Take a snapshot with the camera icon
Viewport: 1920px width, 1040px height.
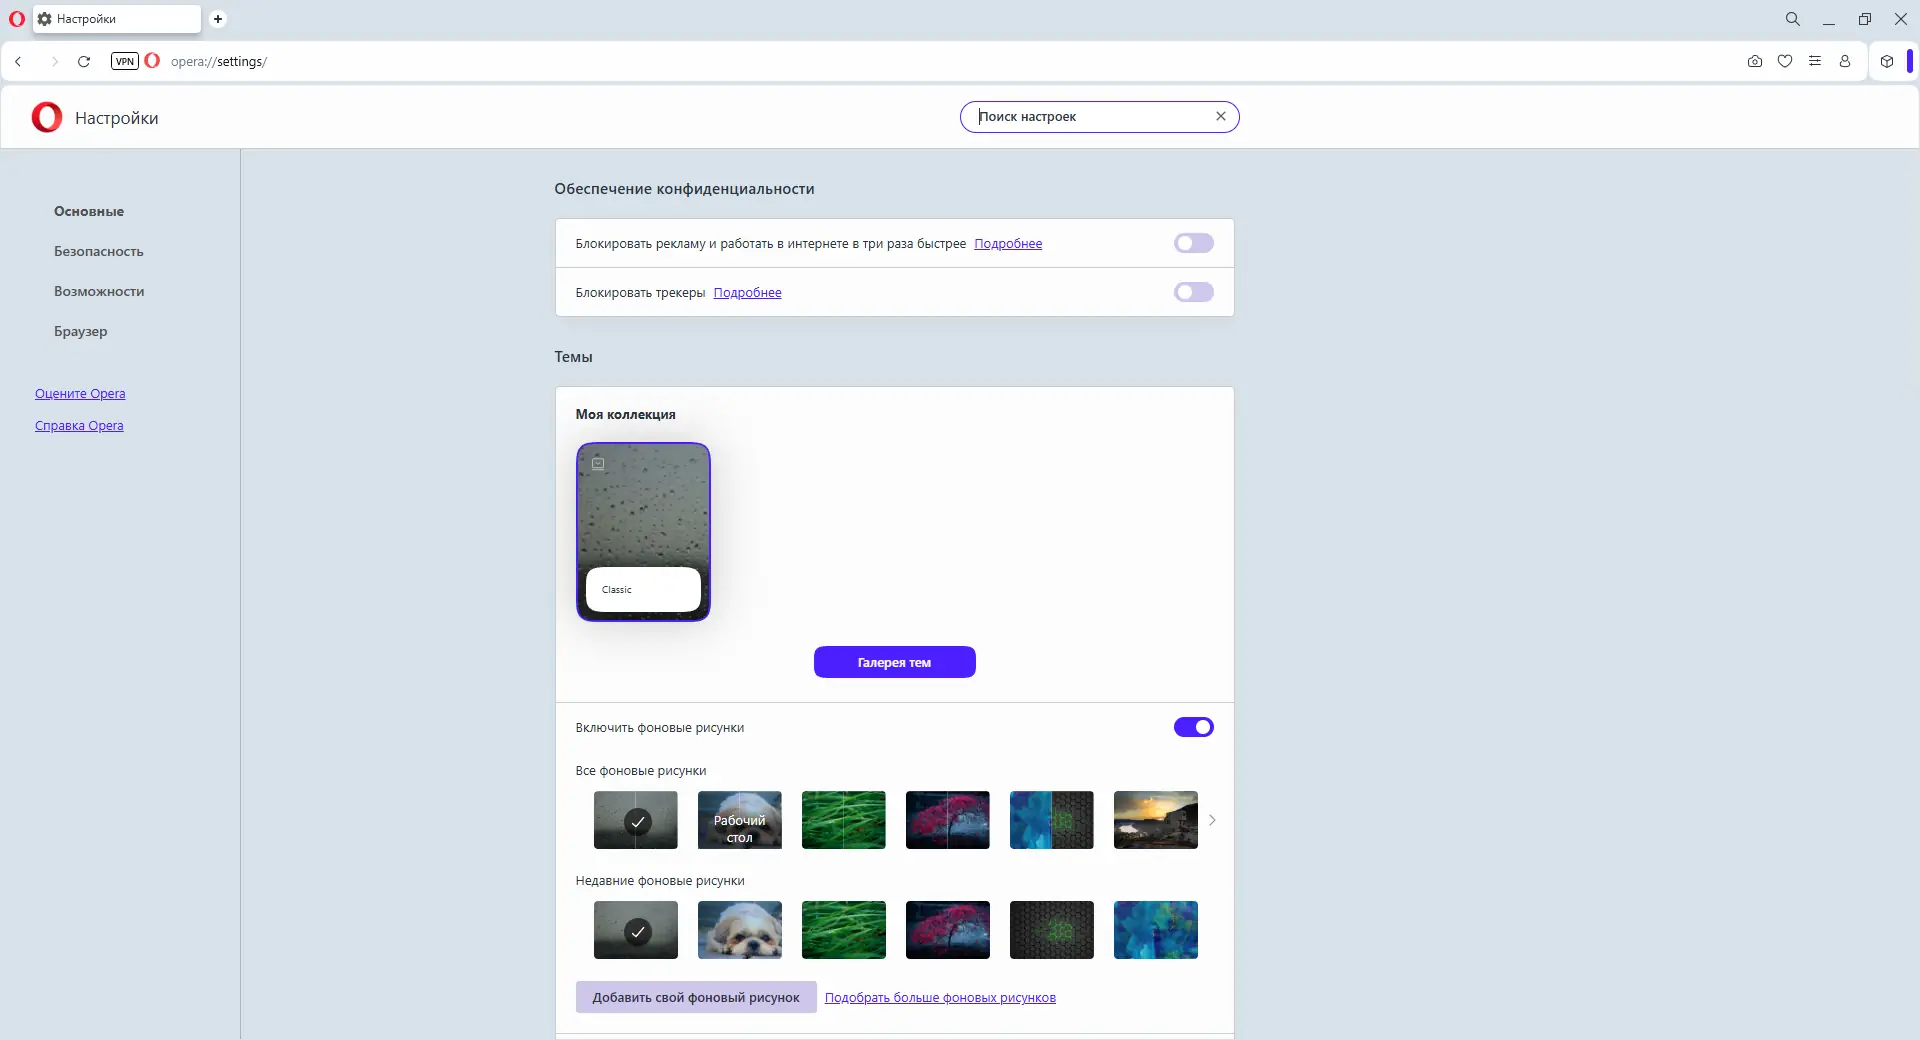tap(1755, 61)
